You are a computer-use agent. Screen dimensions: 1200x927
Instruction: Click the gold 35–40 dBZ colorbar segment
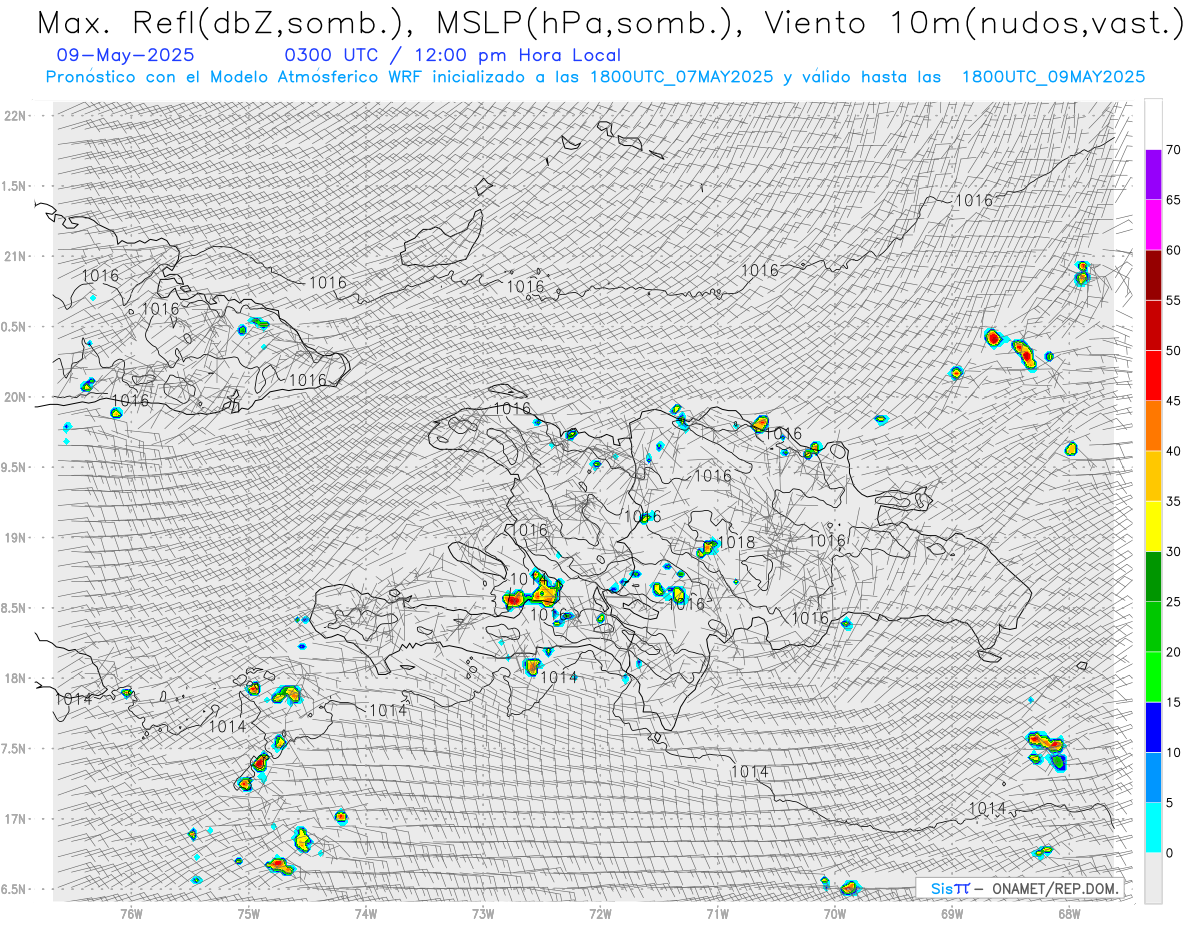pyautogui.click(x=1153, y=476)
